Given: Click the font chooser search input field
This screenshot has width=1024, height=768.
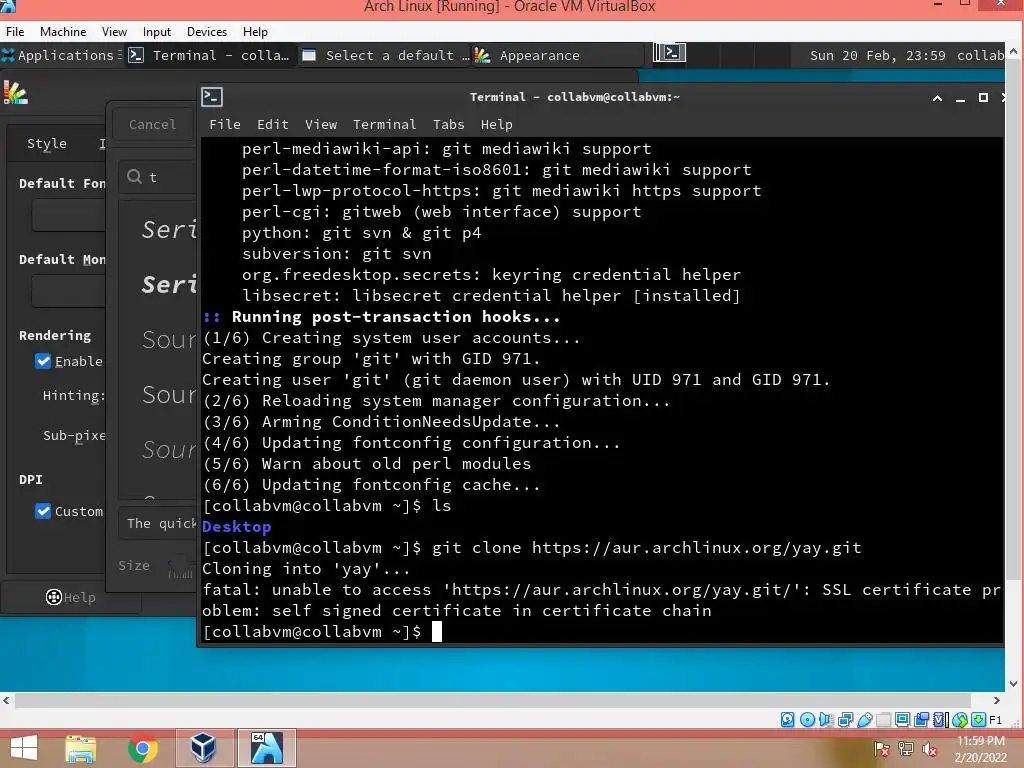Looking at the screenshot, I should coord(159,176).
